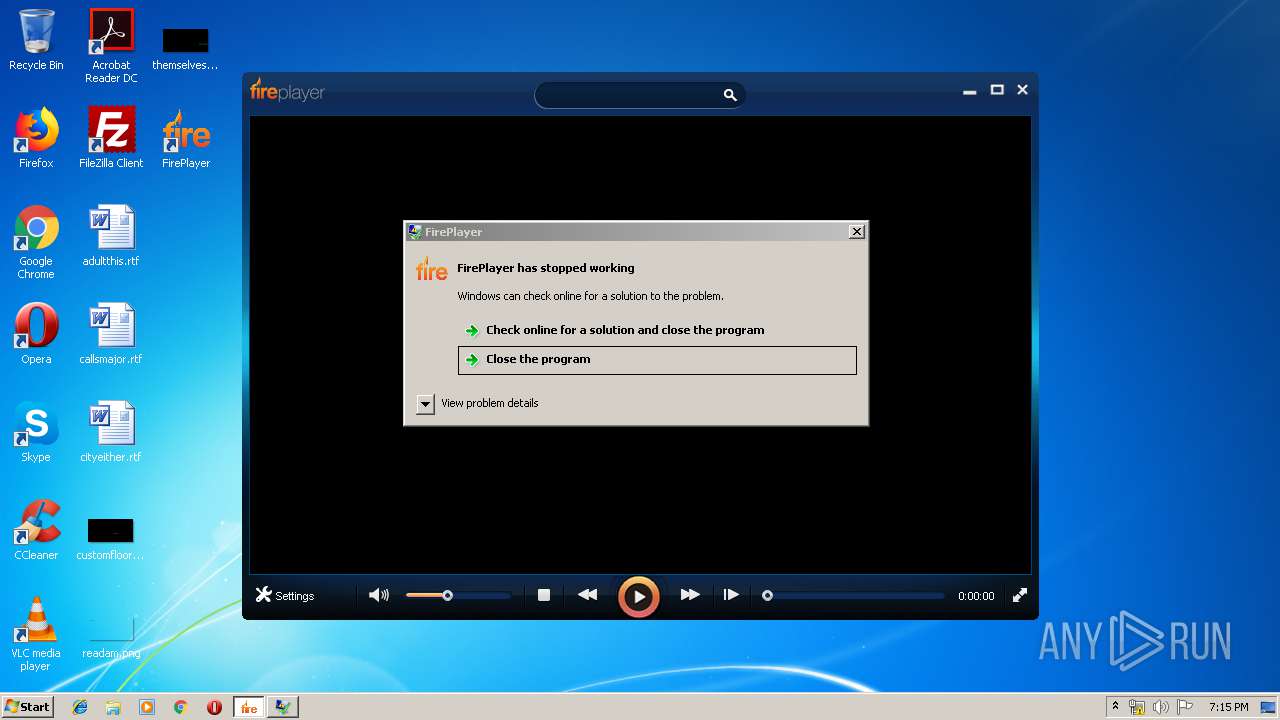This screenshot has width=1280, height=720.
Task: Open Internet Explorer from taskbar
Action: pyautogui.click(x=80, y=707)
